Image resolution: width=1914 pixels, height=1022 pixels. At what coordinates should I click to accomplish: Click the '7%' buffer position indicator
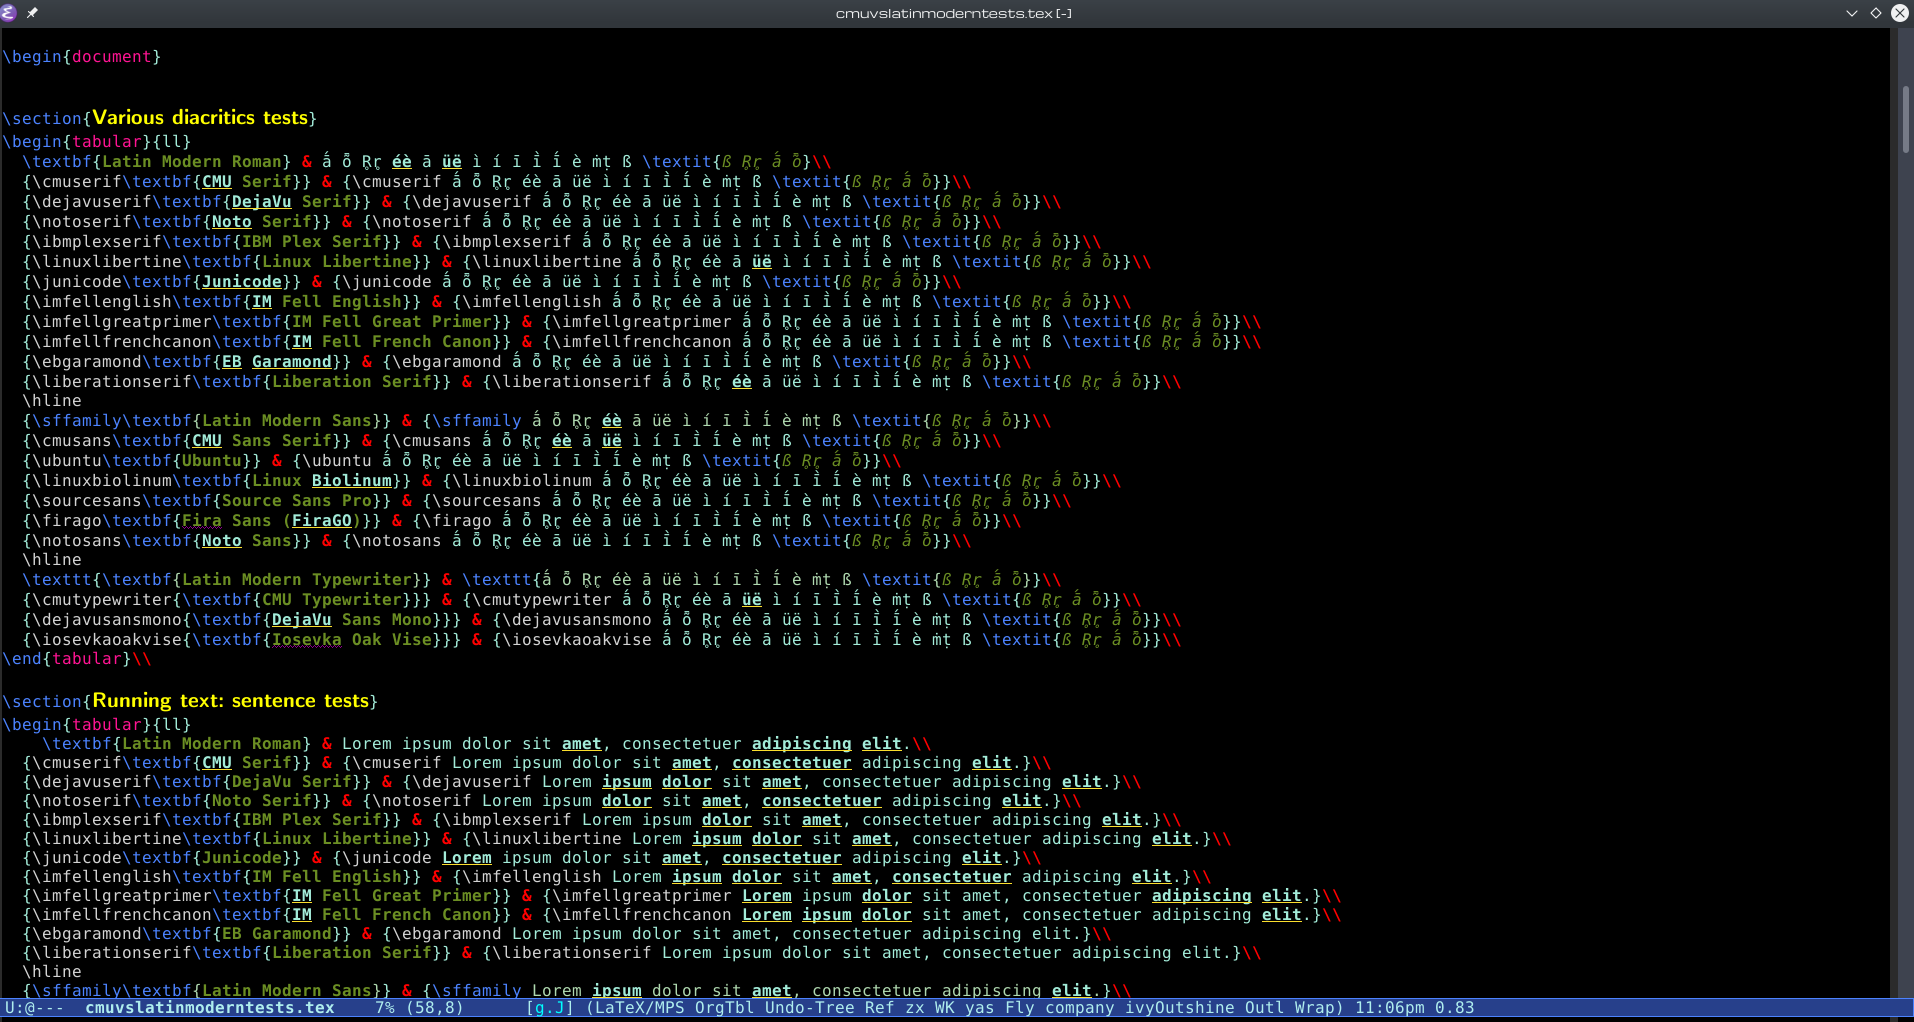click(385, 1008)
